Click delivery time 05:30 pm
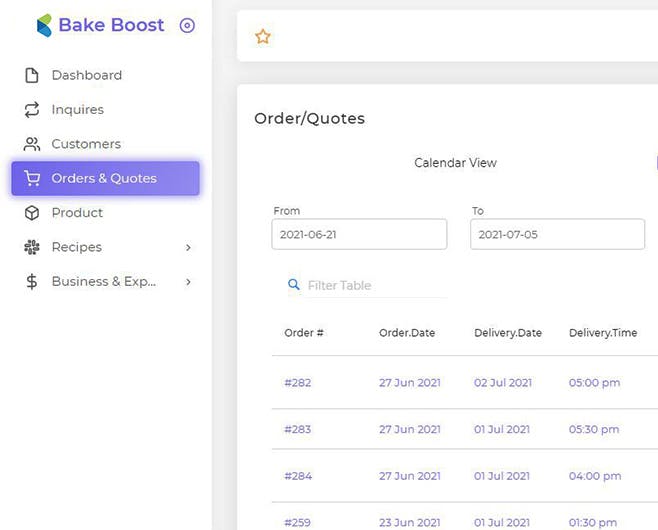 [x=594, y=429]
